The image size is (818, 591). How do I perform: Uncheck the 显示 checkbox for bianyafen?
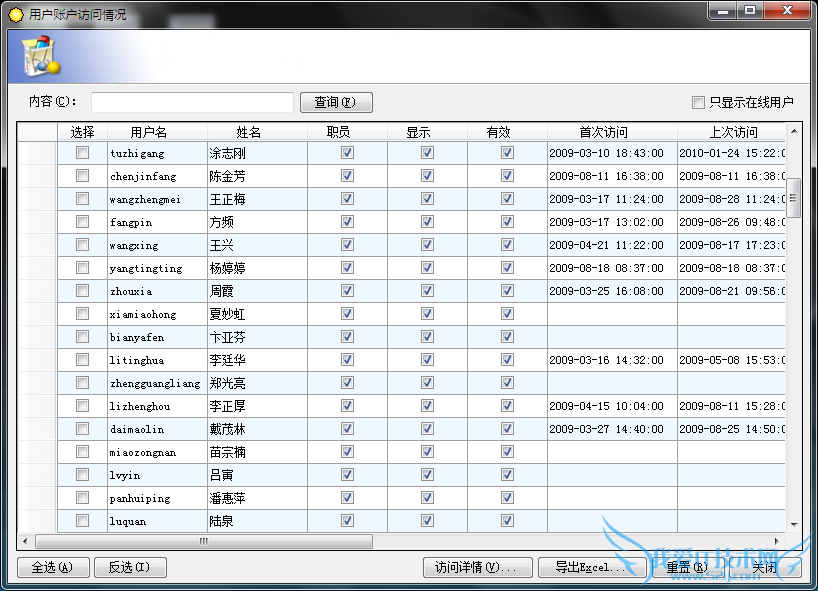click(x=427, y=337)
